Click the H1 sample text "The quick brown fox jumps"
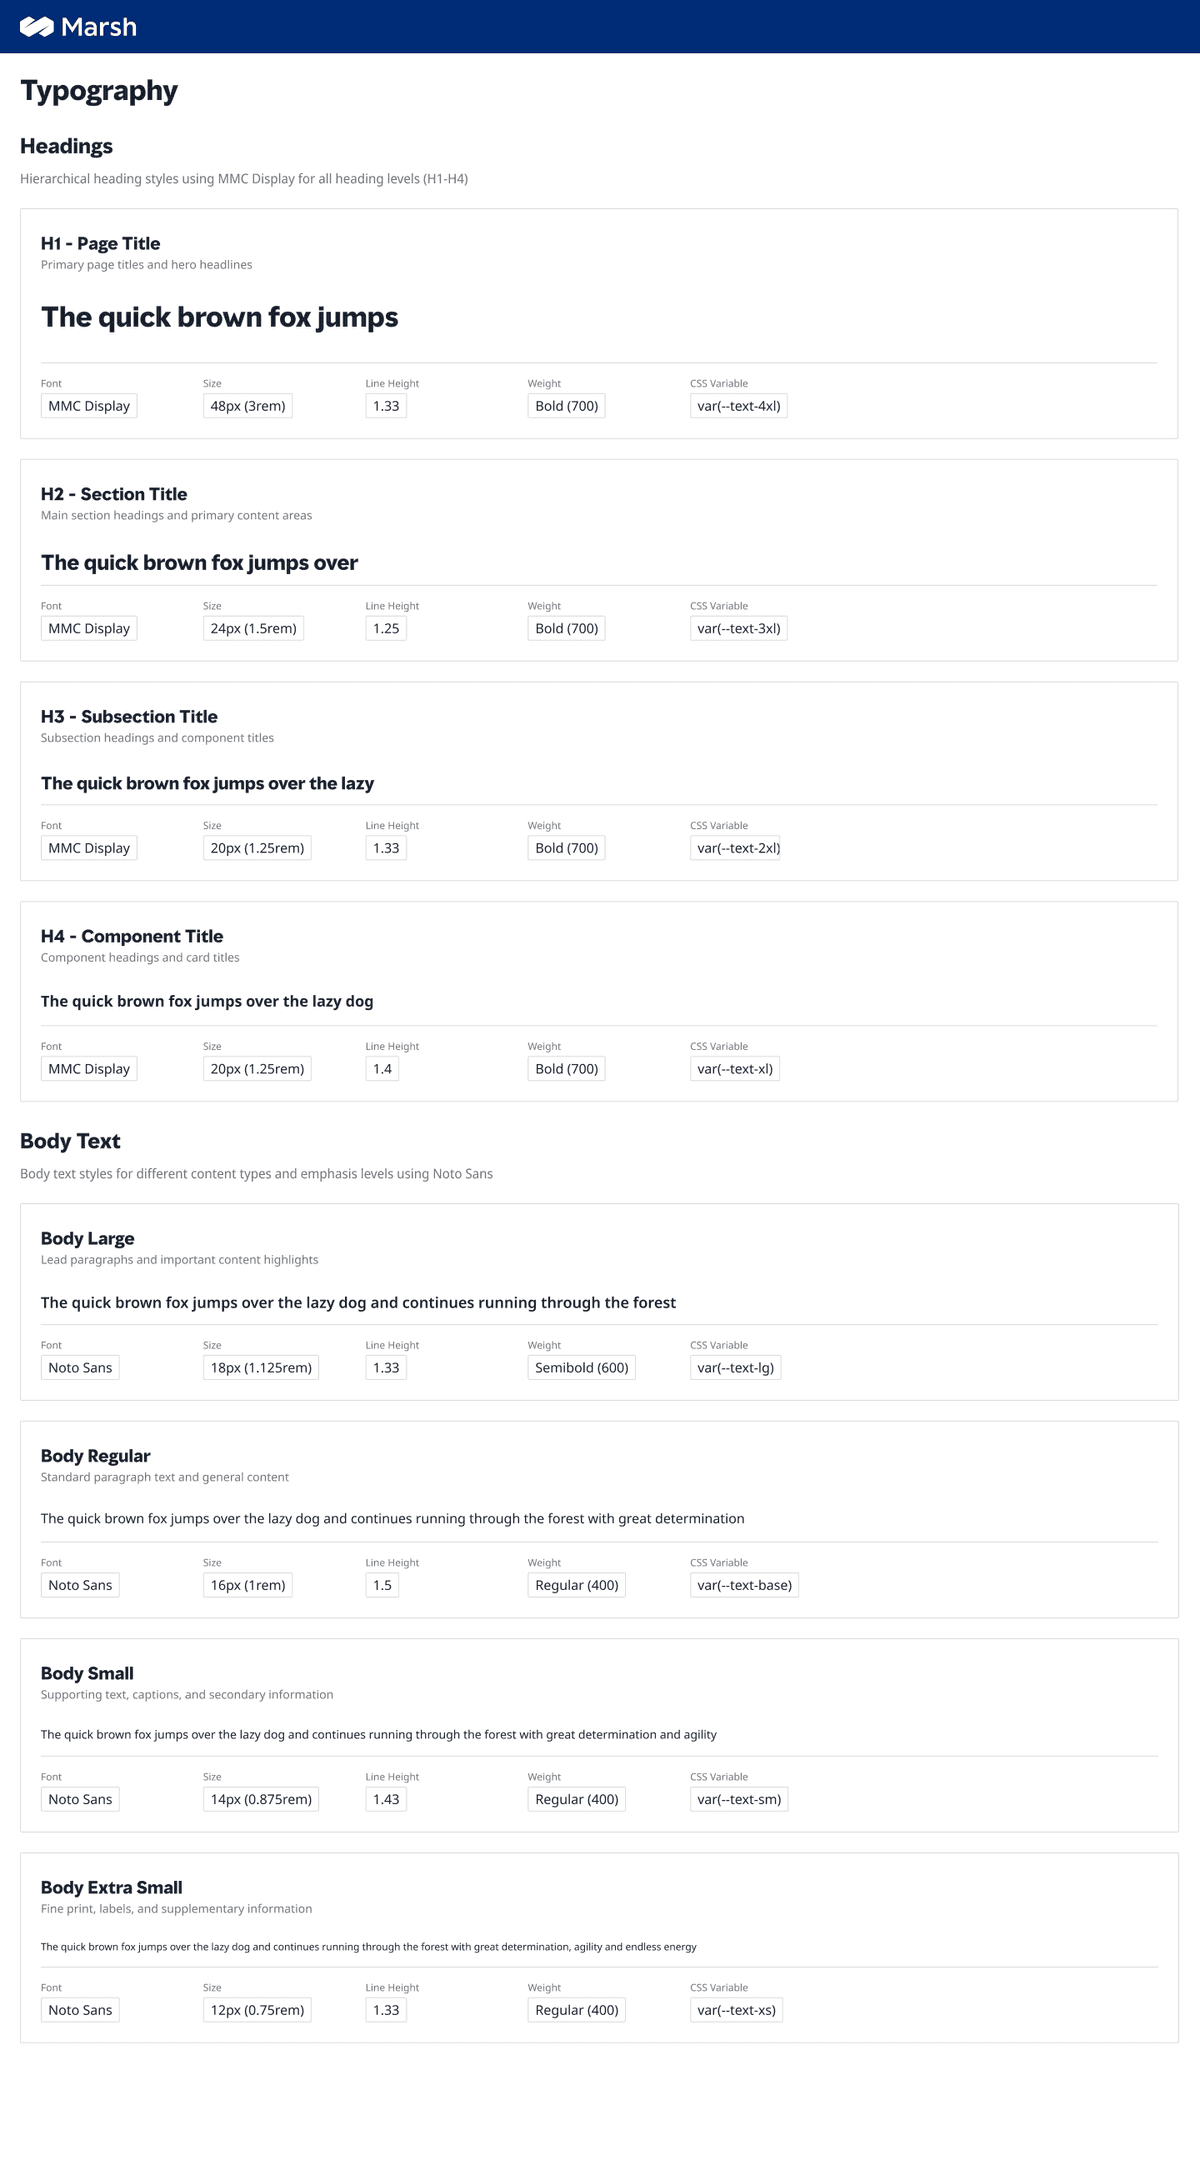The image size is (1200, 2170). tap(220, 318)
